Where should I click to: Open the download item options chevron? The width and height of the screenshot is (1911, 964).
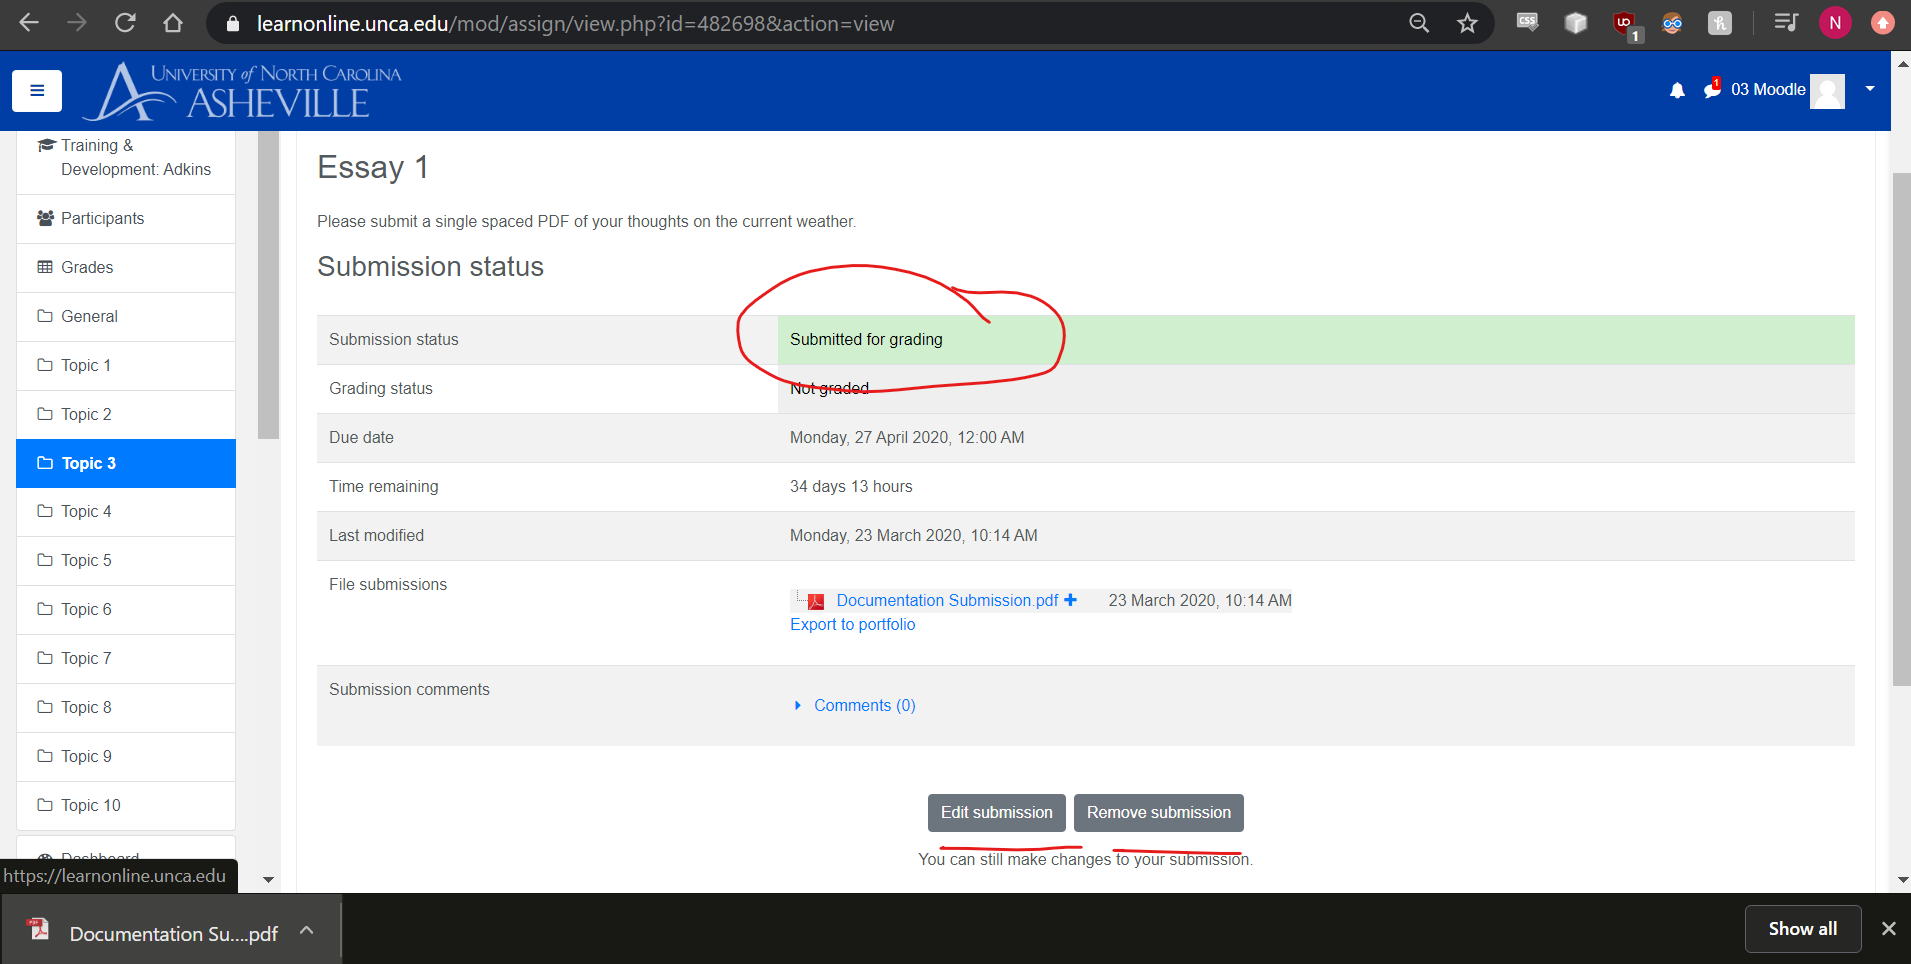pos(307,931)
